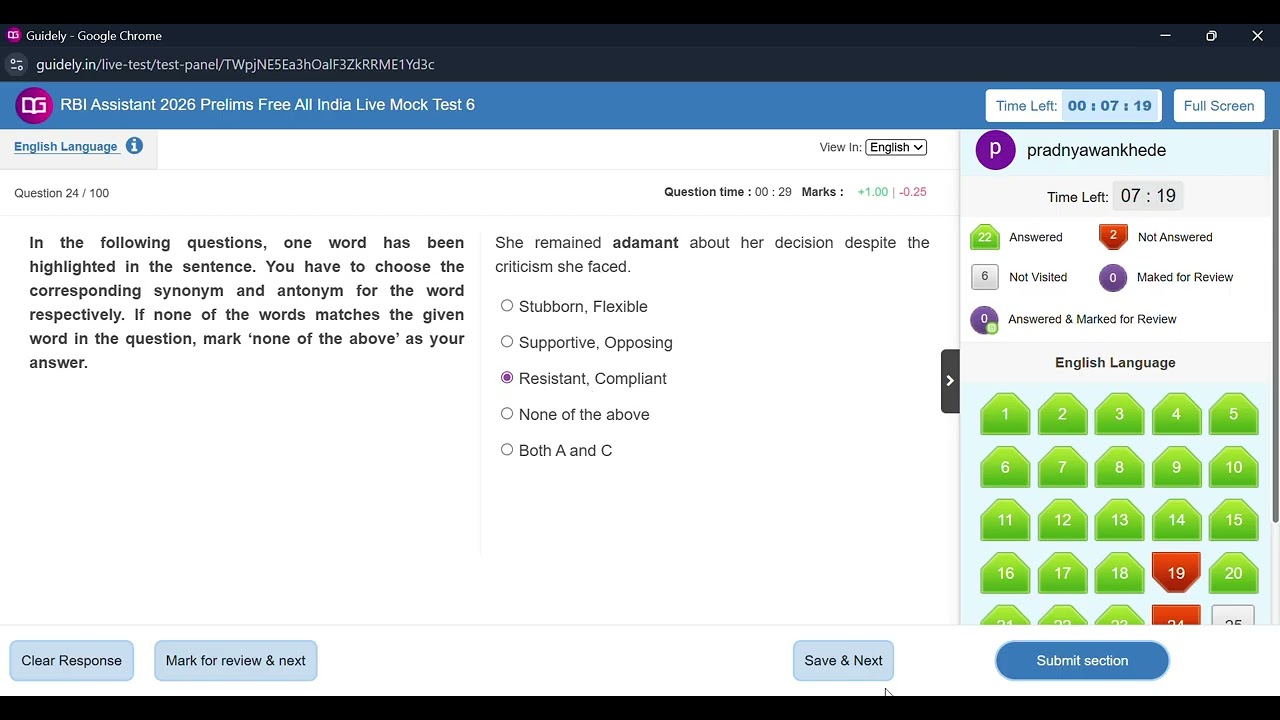Open question 6 from palette

coord(1005,467)
